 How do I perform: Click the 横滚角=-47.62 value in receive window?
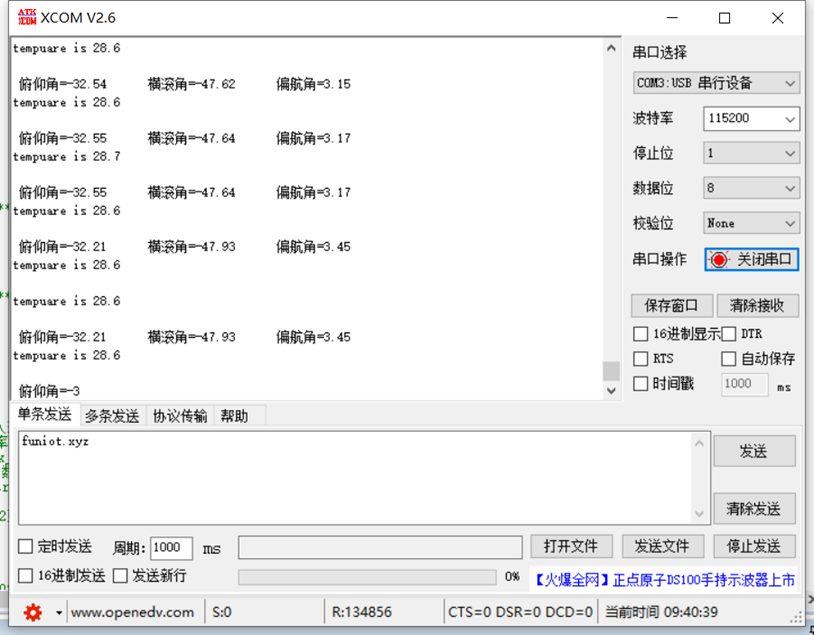tap(192, 84)
